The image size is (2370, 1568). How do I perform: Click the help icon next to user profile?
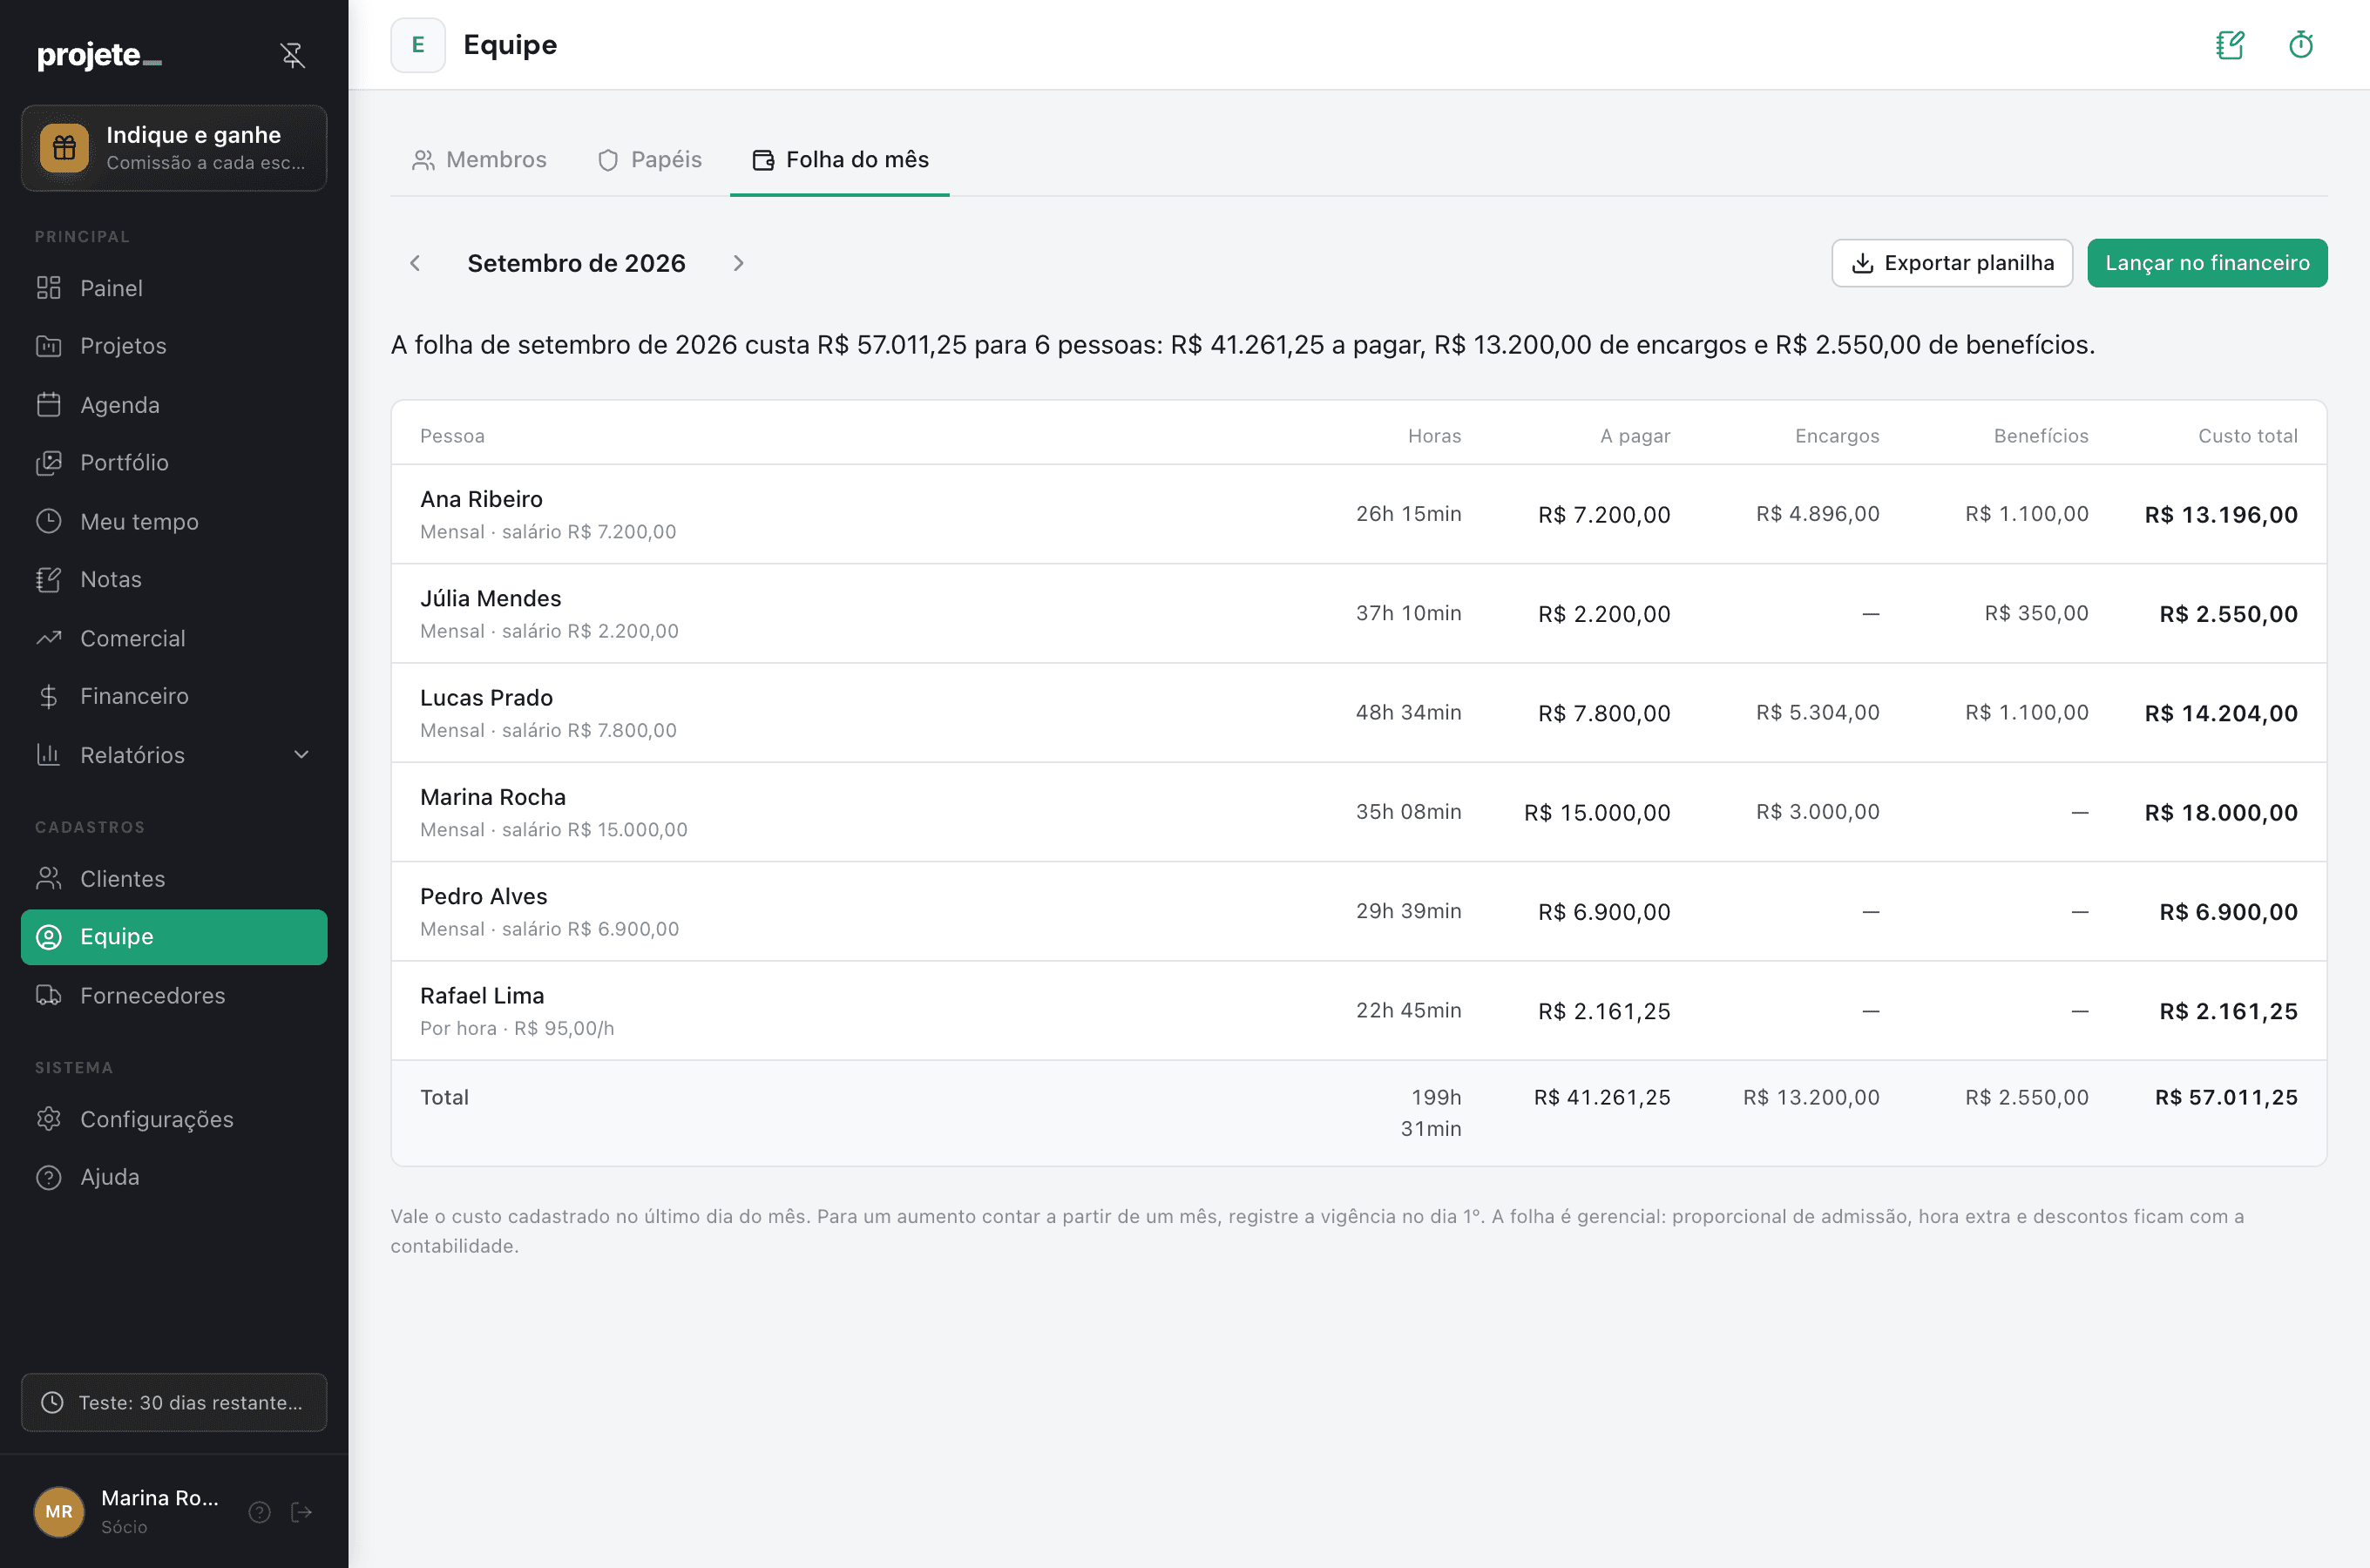coord(260,1512)
